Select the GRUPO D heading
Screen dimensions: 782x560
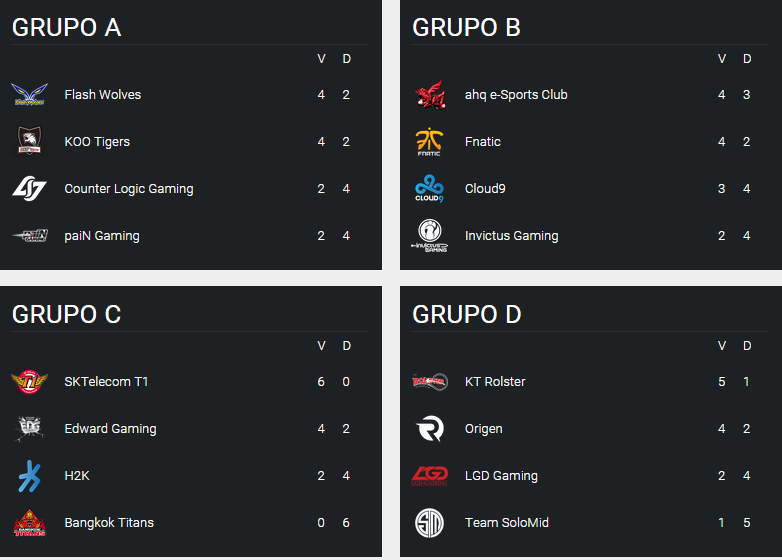pyautogui.click(x=467, y=314)
